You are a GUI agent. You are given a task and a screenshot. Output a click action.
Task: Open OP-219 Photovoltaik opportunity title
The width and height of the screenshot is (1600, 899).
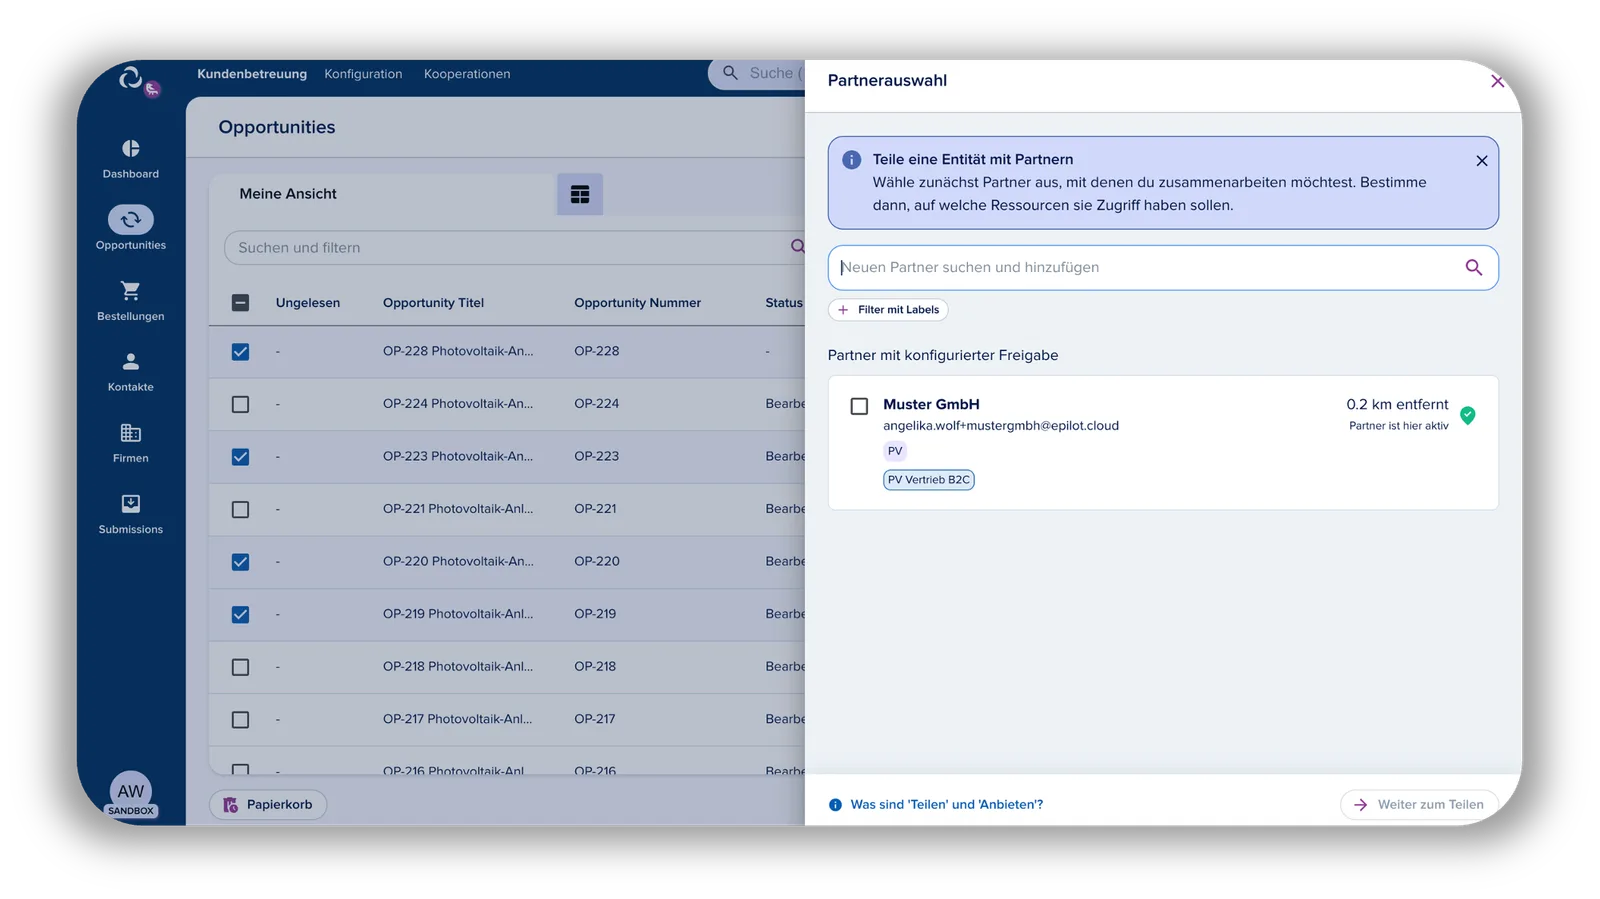458,614
